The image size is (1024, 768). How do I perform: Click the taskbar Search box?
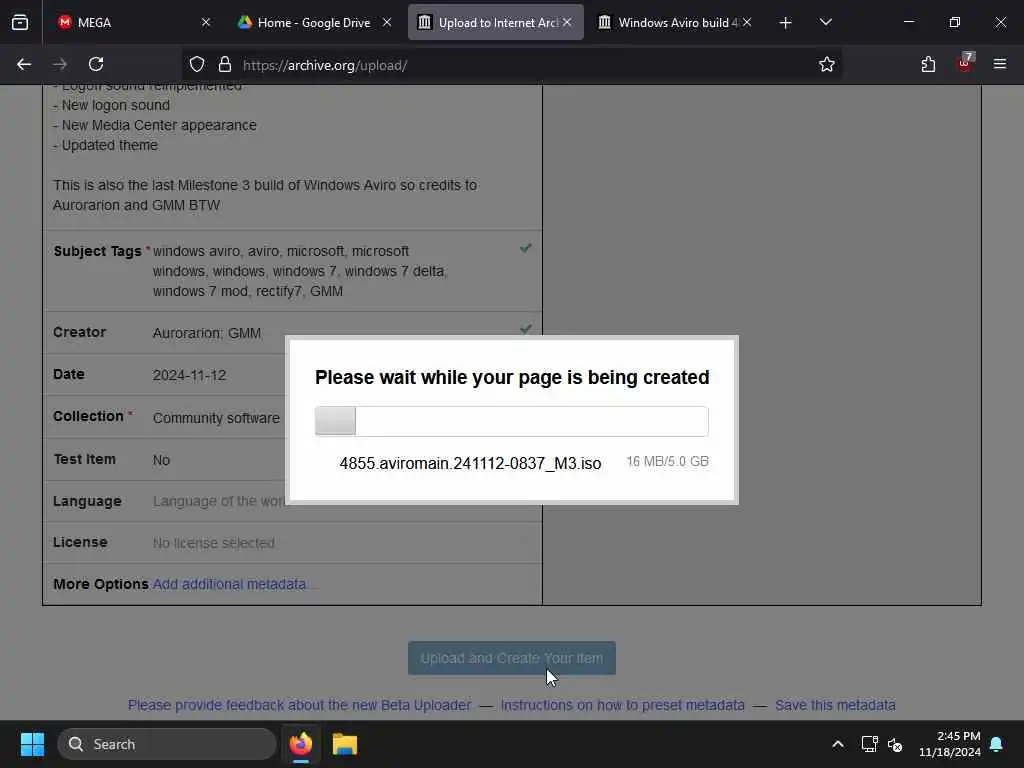coord(167,744)
